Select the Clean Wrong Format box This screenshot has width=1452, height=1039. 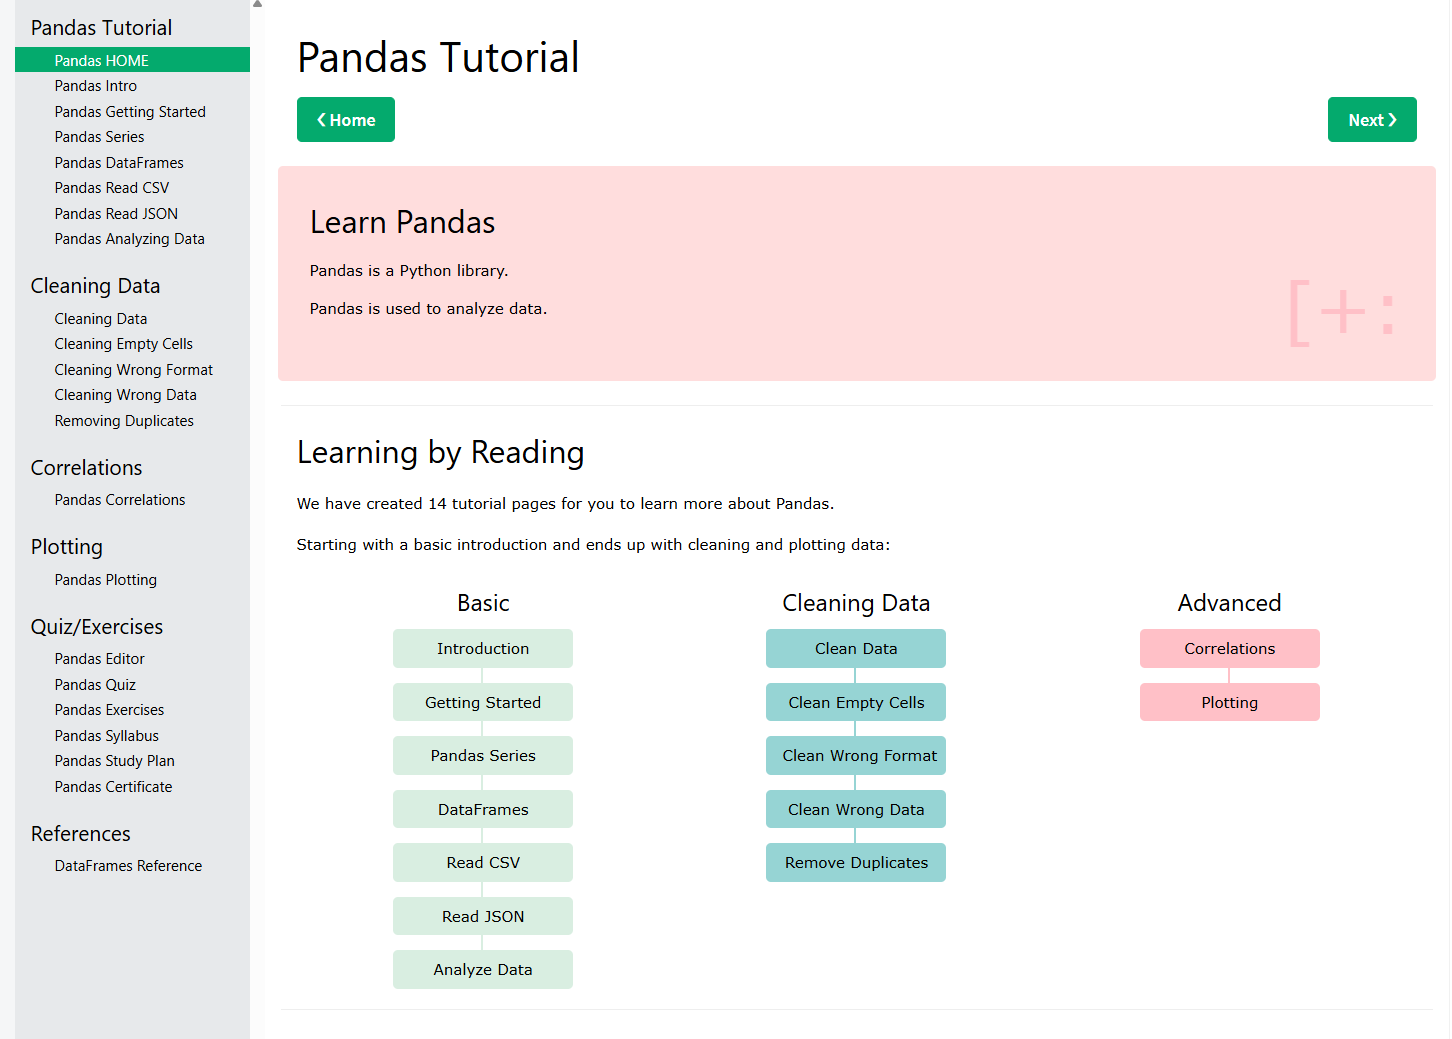(x=855, y=755)
